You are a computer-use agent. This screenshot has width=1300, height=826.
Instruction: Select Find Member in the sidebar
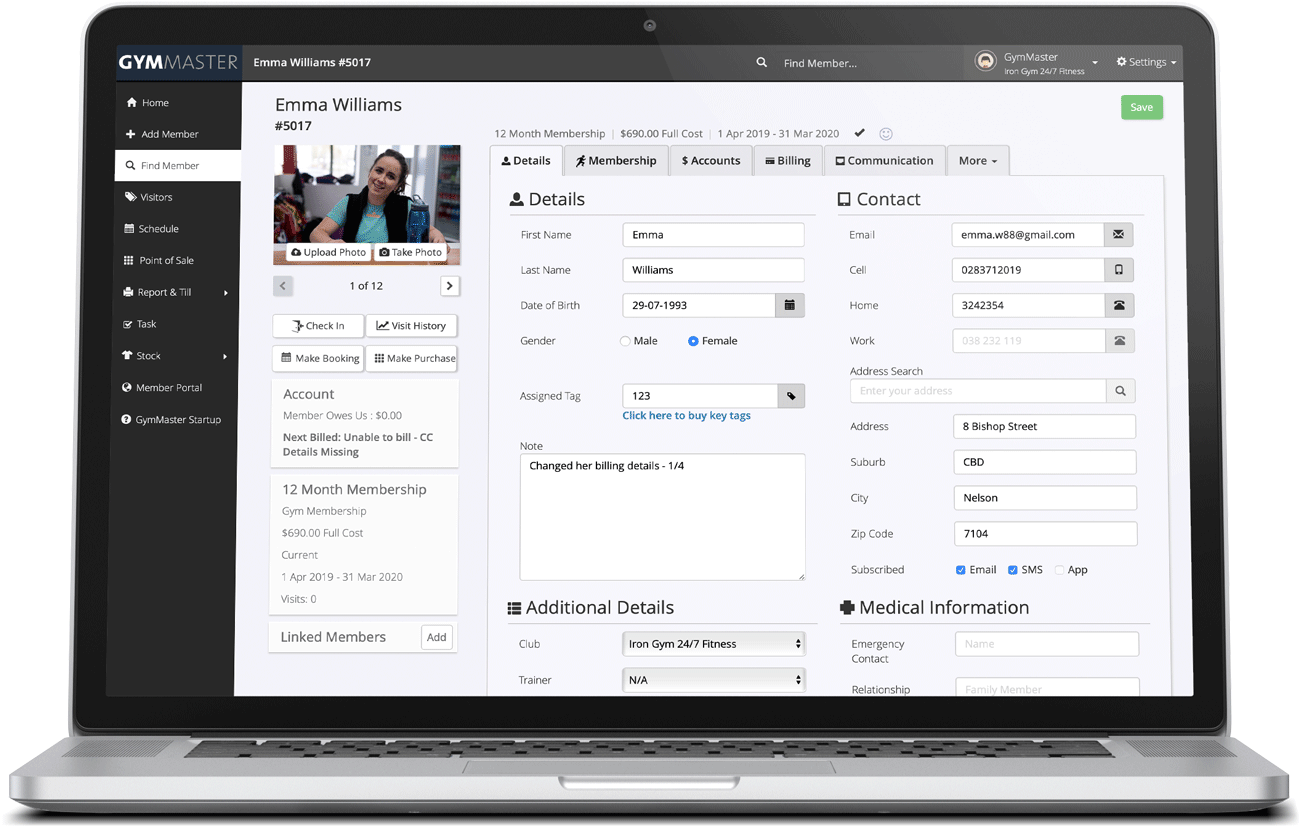click(177, 166)
